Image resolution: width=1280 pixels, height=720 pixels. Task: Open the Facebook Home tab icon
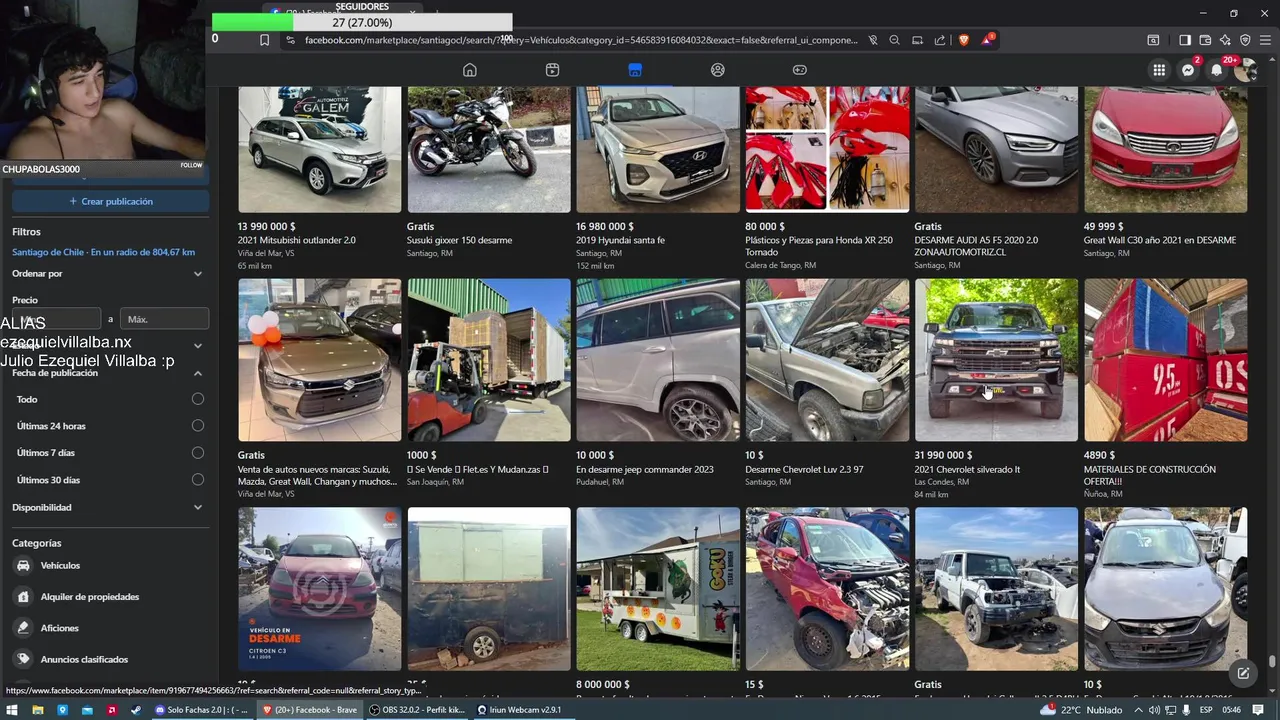[469, 70]
